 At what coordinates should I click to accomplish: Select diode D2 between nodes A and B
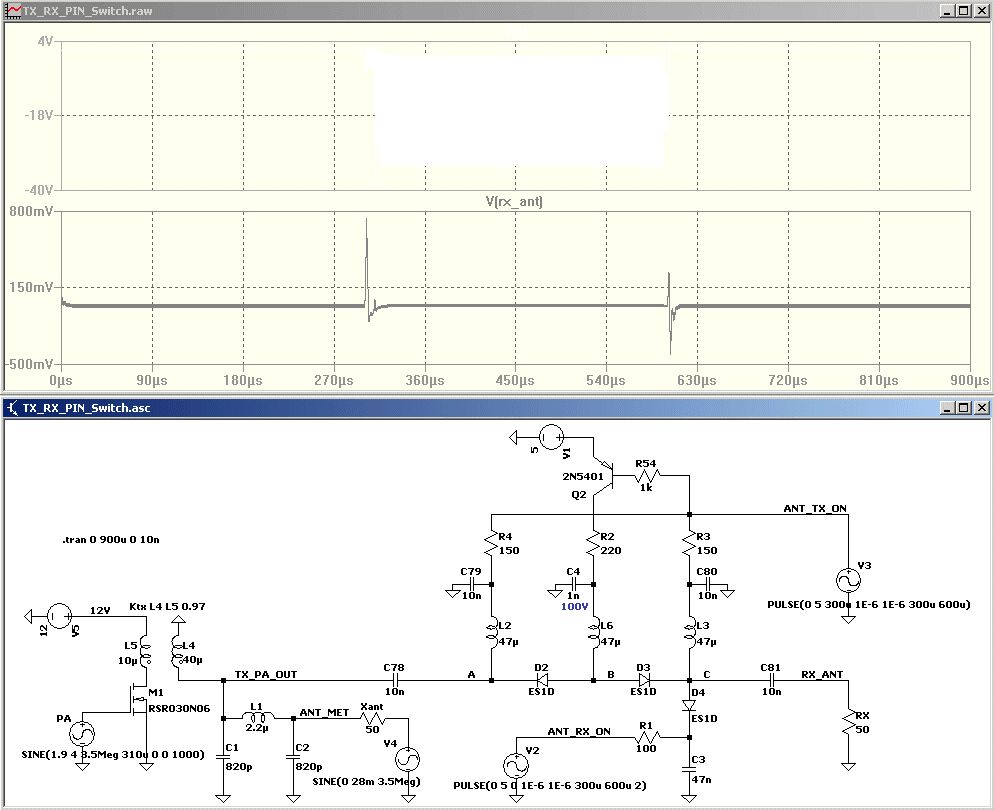point(543,681)
